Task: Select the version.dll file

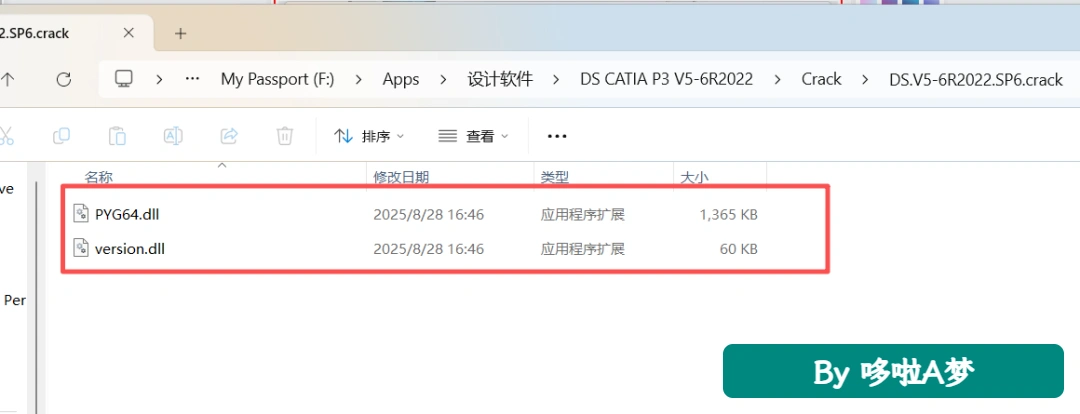Action: [415, 248]
